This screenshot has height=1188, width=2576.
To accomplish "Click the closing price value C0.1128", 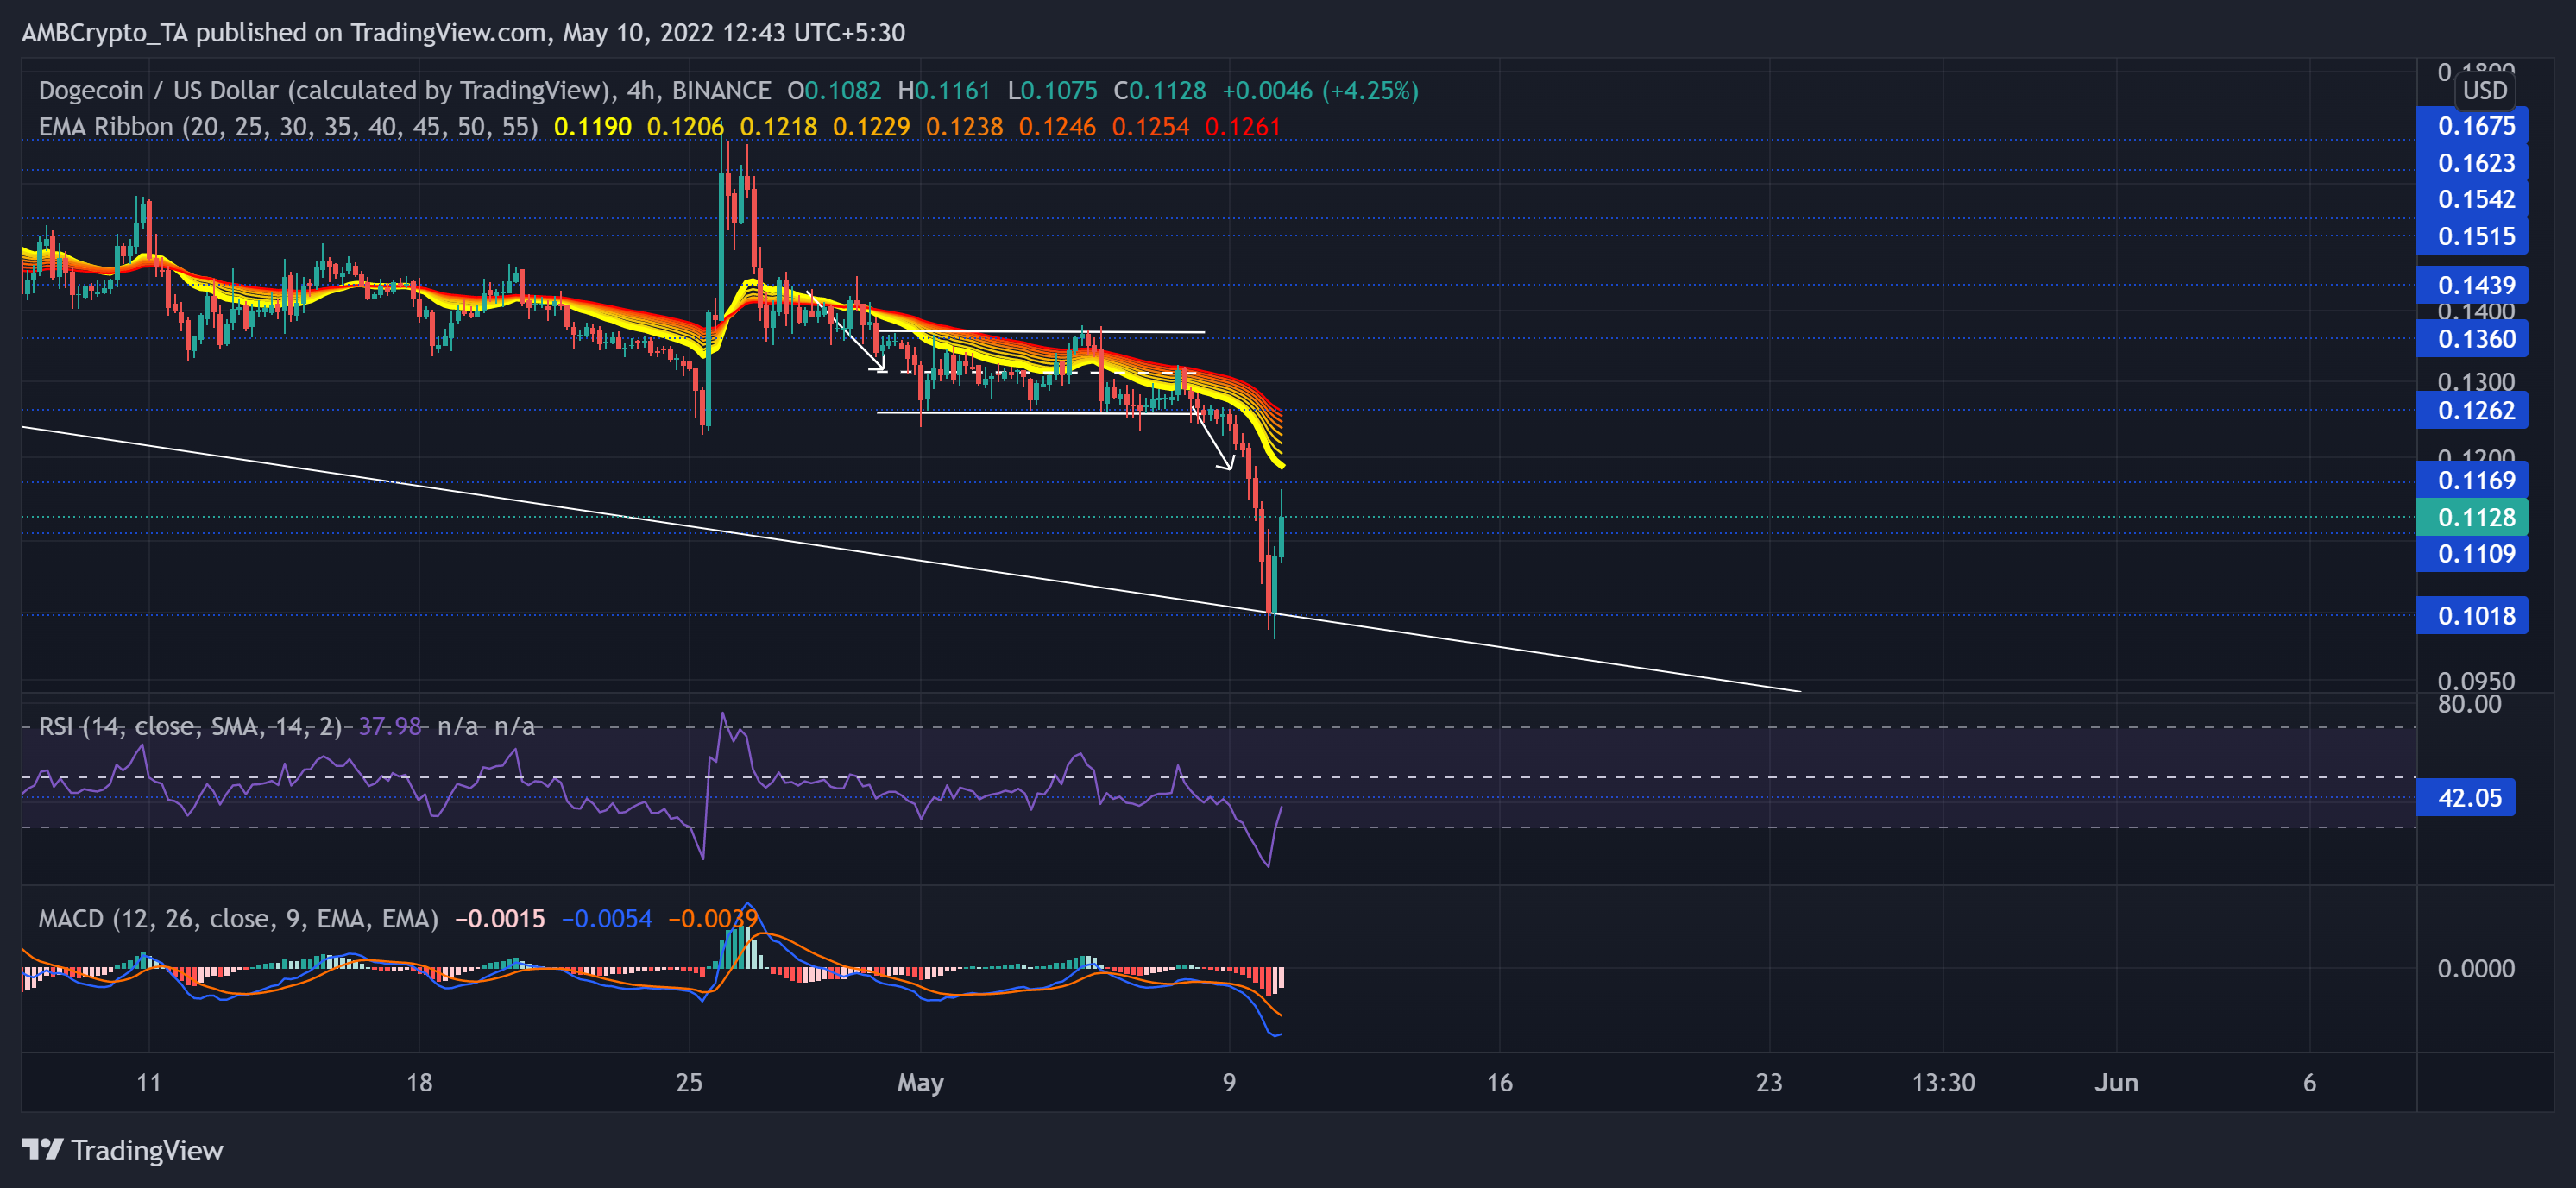I will click(x=1159, y=91).
